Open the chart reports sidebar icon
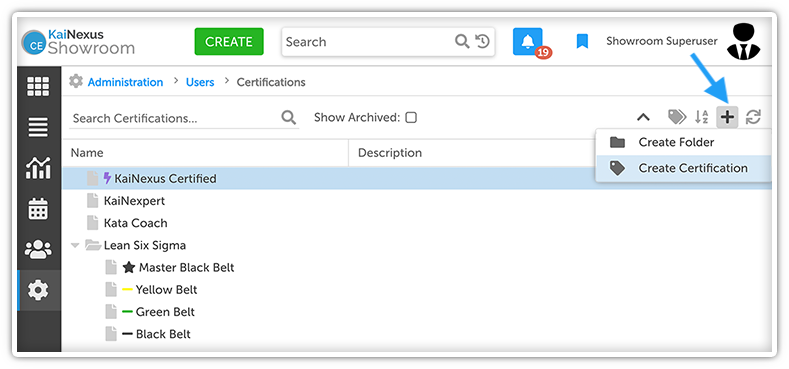Image resolution: width=789 pixels, height=369 pixels. coord(38,168)
